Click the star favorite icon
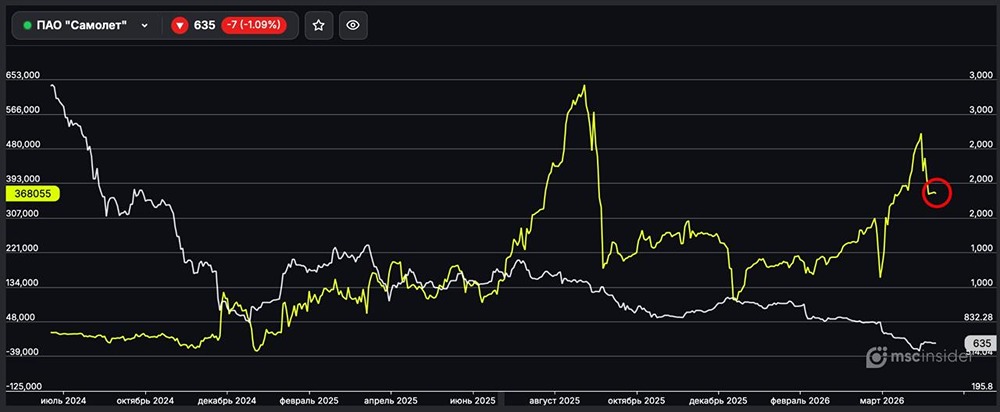The image size is (1000, 412). point(318,25)
